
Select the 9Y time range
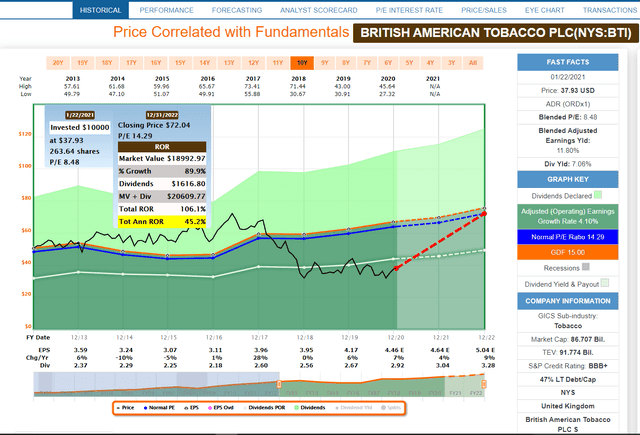pyautogui.click(x=324, y=63)
